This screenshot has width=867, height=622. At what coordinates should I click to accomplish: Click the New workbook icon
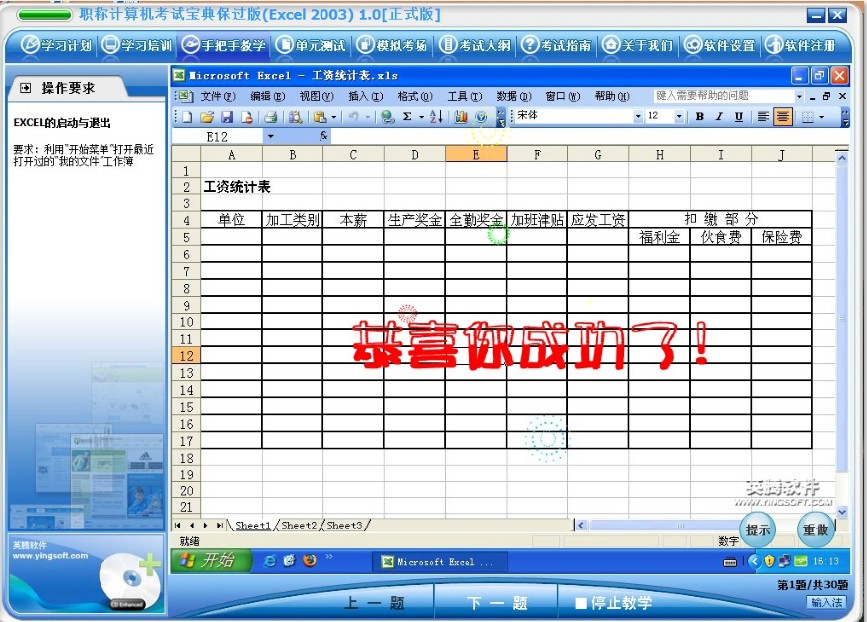(187, 117)
